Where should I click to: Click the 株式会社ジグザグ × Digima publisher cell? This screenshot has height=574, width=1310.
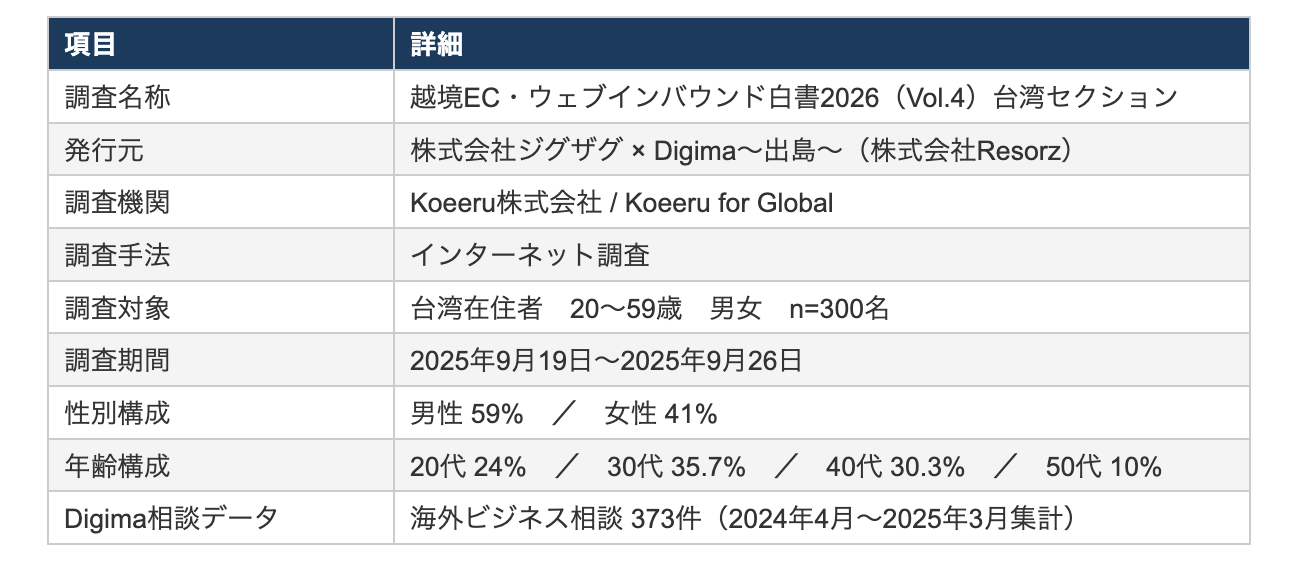745,150
